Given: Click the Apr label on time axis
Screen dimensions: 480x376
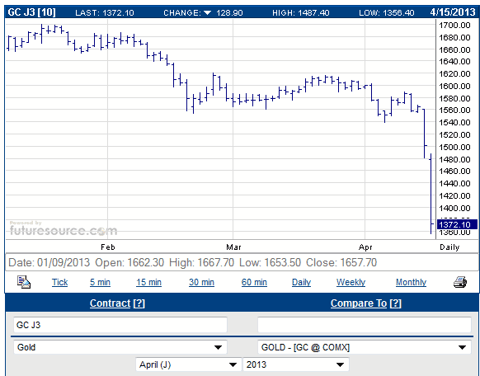Looking at the screenshot, I should 365,247.
